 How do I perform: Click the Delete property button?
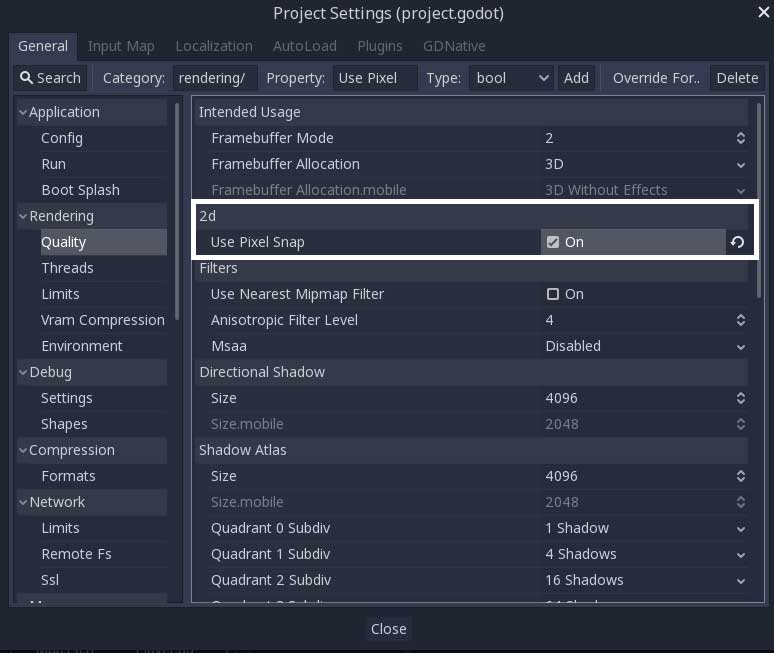coord(737,78)
